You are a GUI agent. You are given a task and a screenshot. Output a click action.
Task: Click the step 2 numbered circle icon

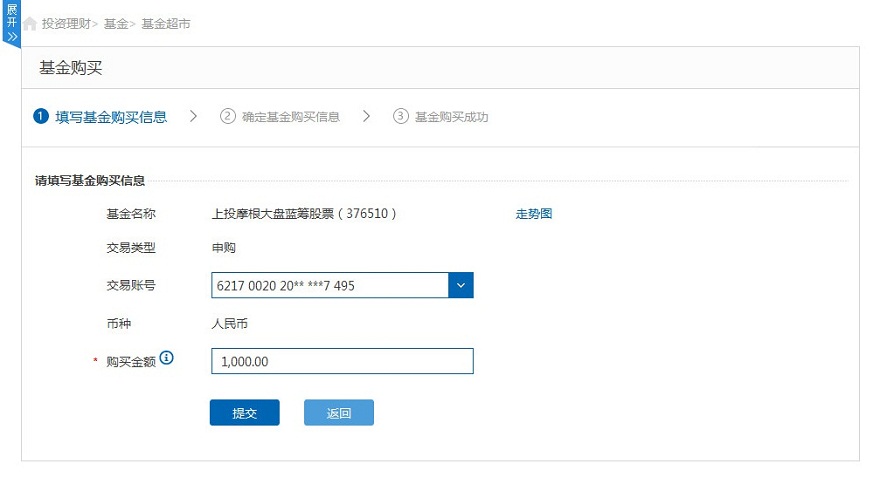click(228, 117)
